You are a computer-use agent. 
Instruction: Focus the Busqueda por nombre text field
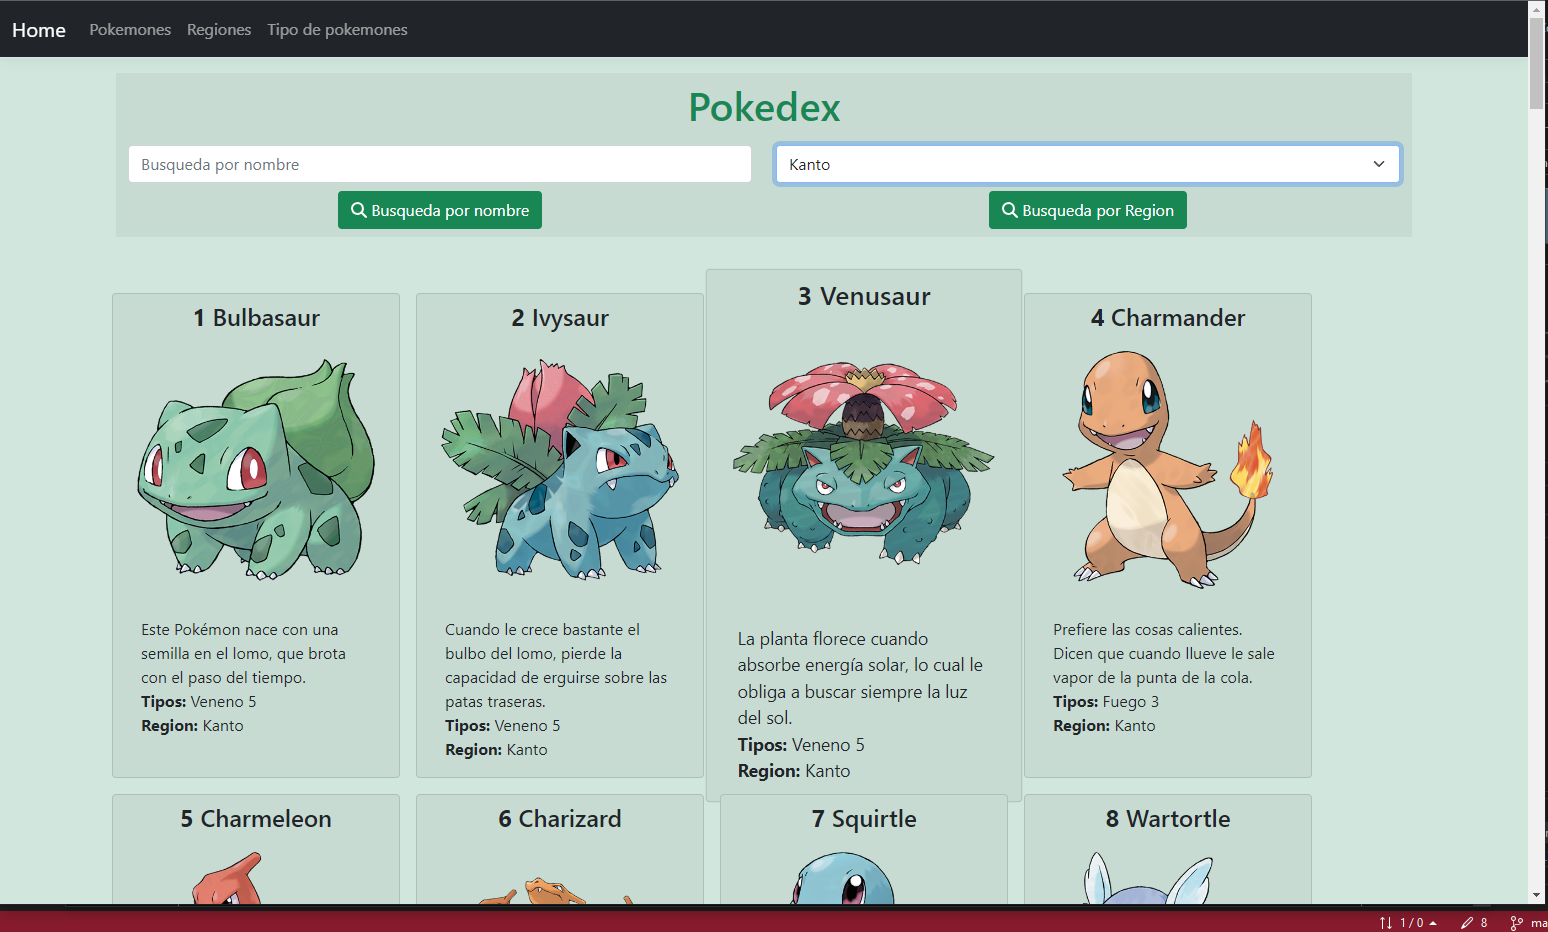coord(440,165)
